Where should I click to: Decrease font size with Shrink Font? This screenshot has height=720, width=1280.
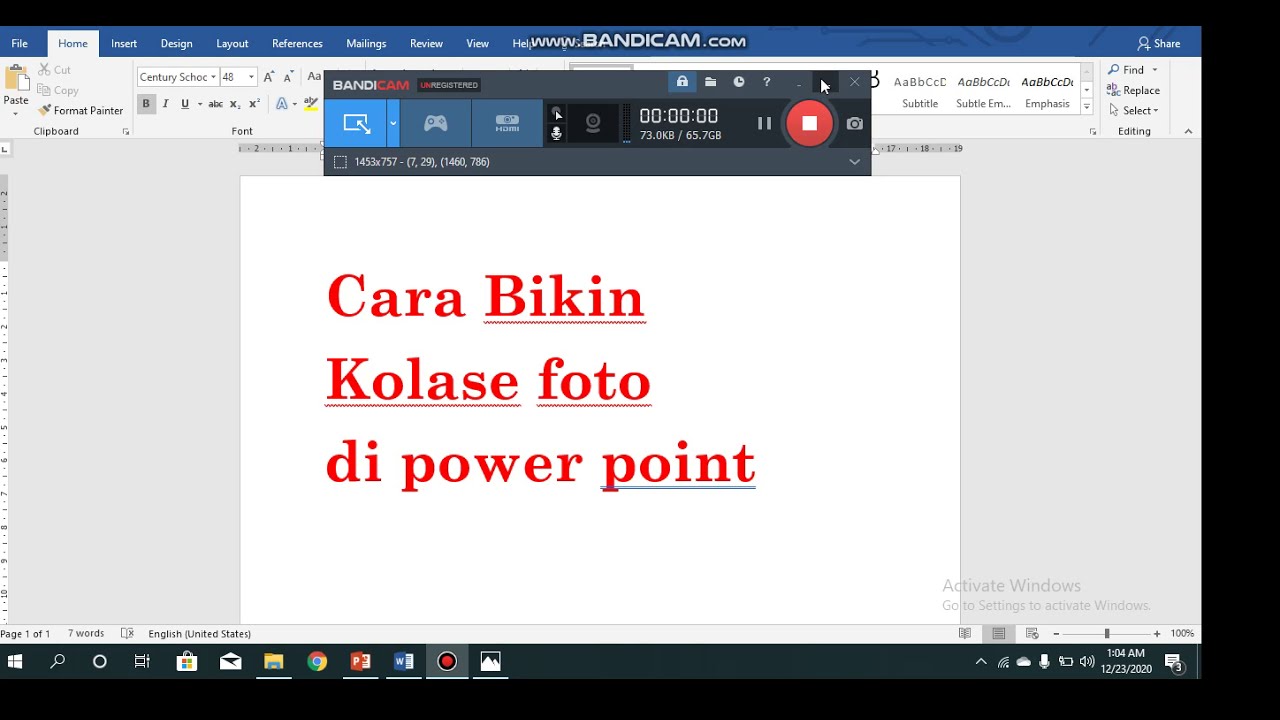tap(289, 77)
